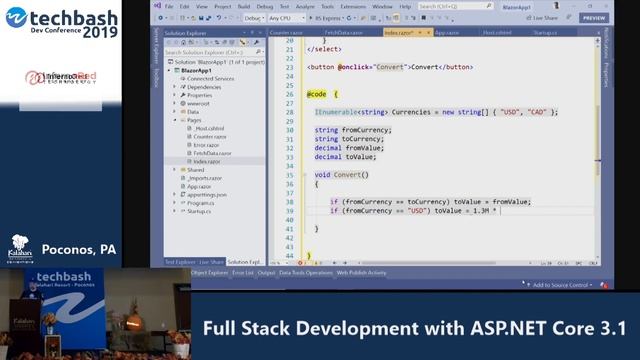Click the Save icon in toolbar
640x360 pixels.
(201, 18)
